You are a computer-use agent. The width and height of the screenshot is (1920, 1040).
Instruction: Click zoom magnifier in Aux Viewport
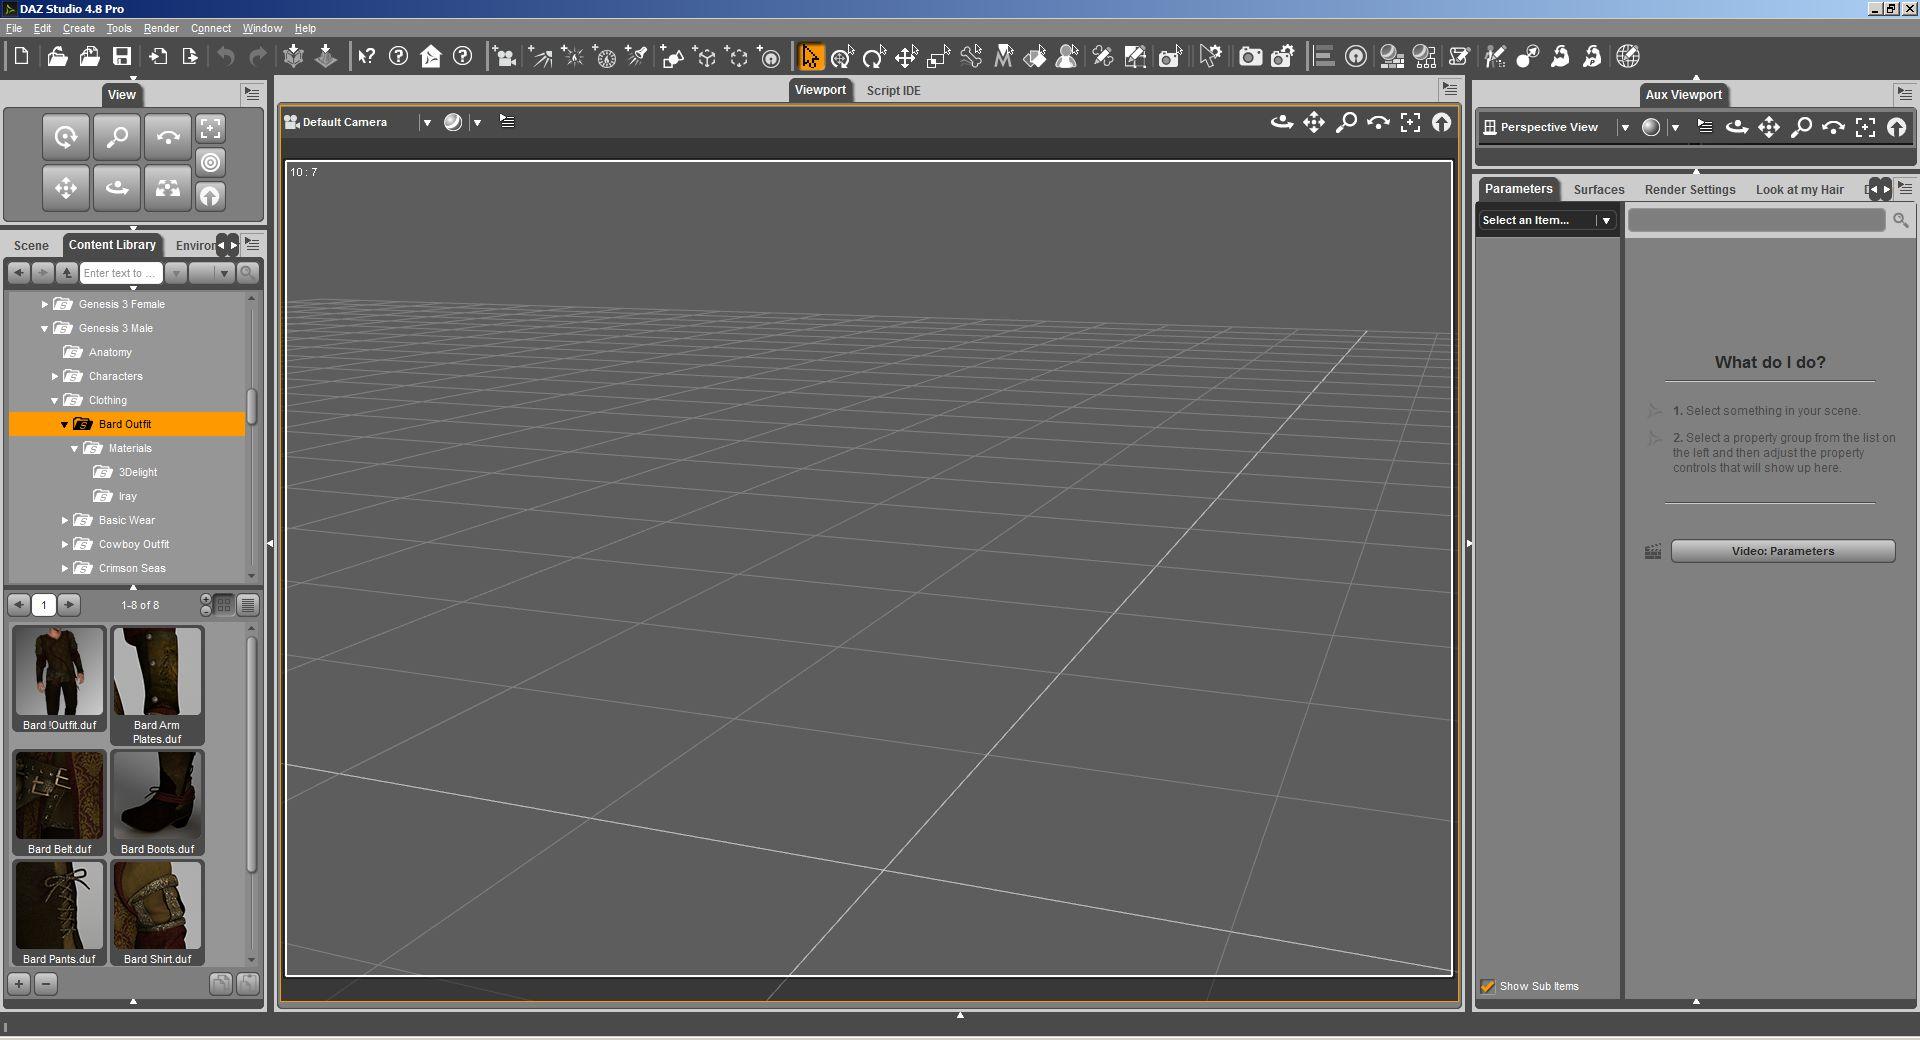click(1801, 127)
